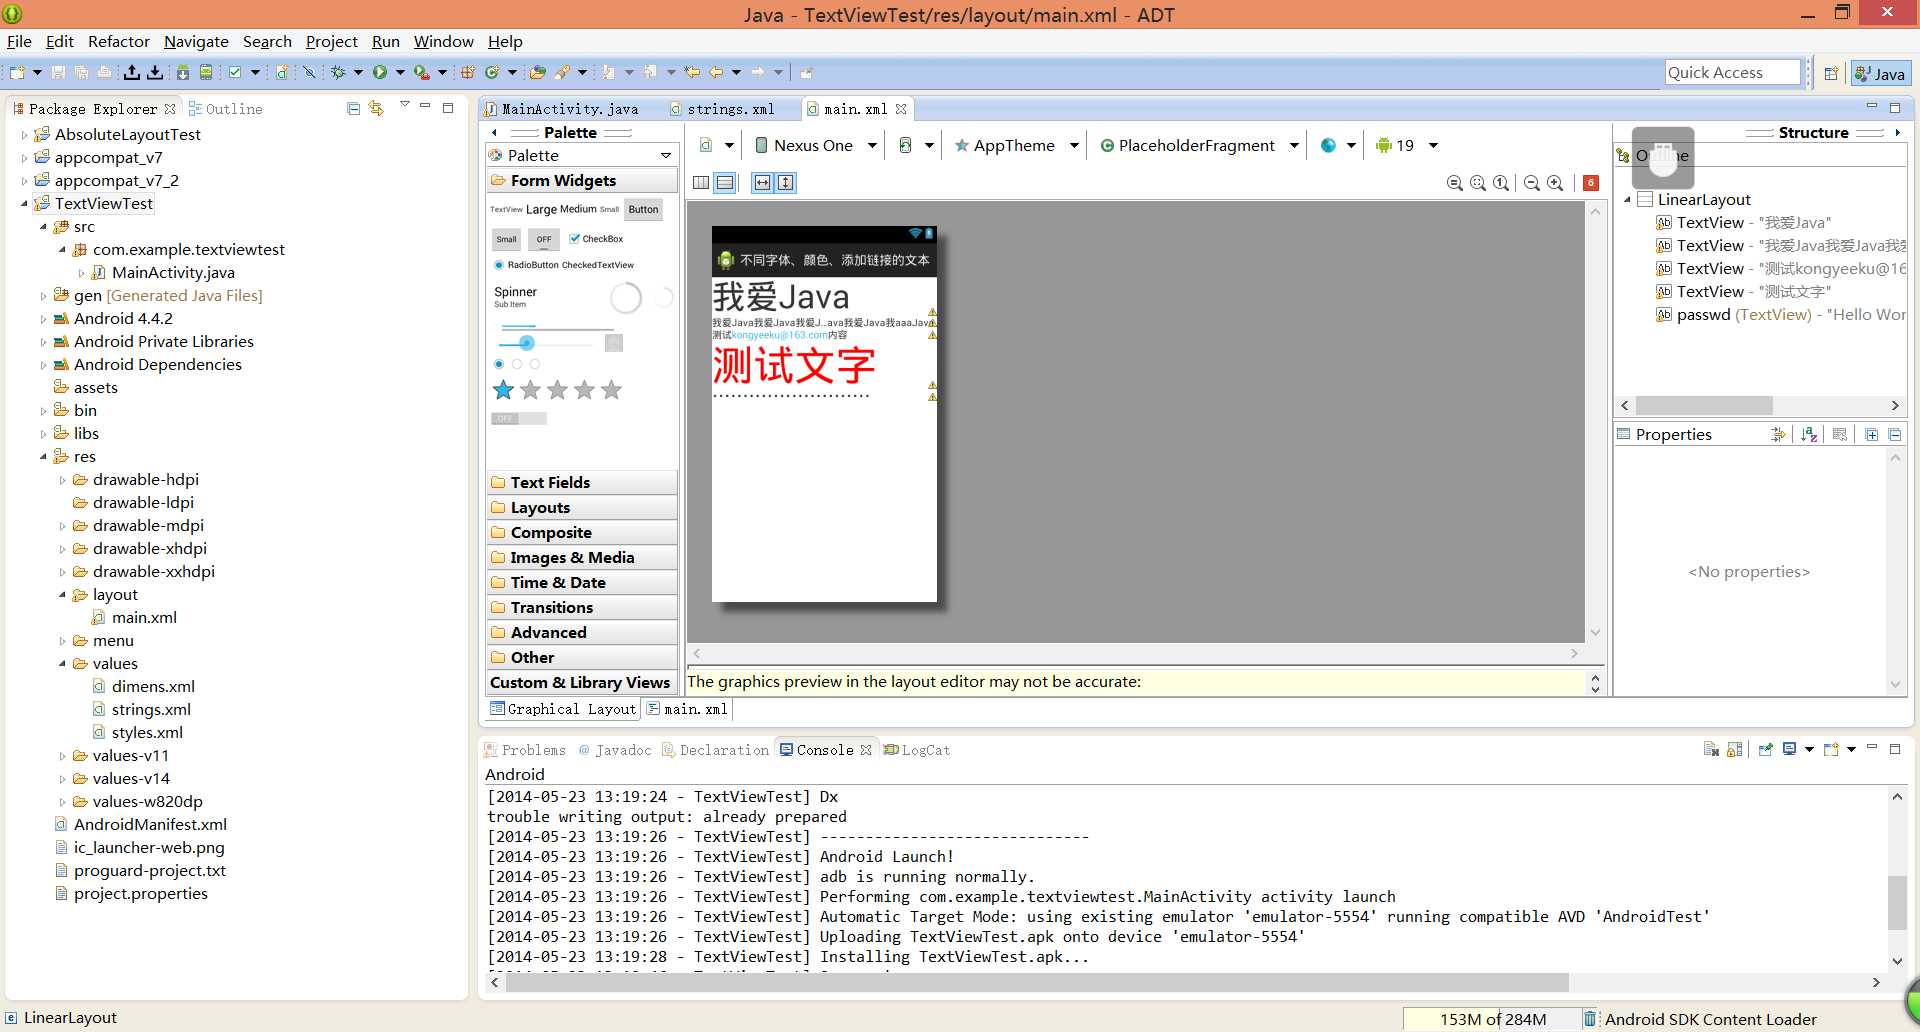Open the Palette options dropdown arrow
This screenshot has height=1032, width=1920.
[x=666, y=155]
